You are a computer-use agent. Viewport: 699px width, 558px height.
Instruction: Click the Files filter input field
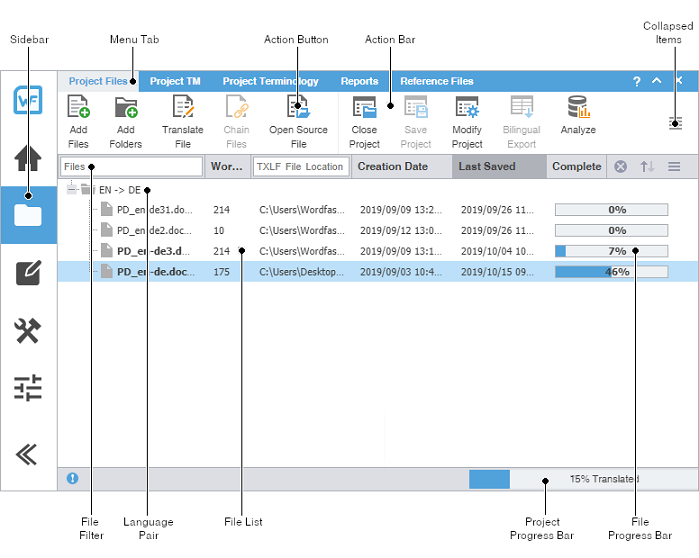click(130, 167)
